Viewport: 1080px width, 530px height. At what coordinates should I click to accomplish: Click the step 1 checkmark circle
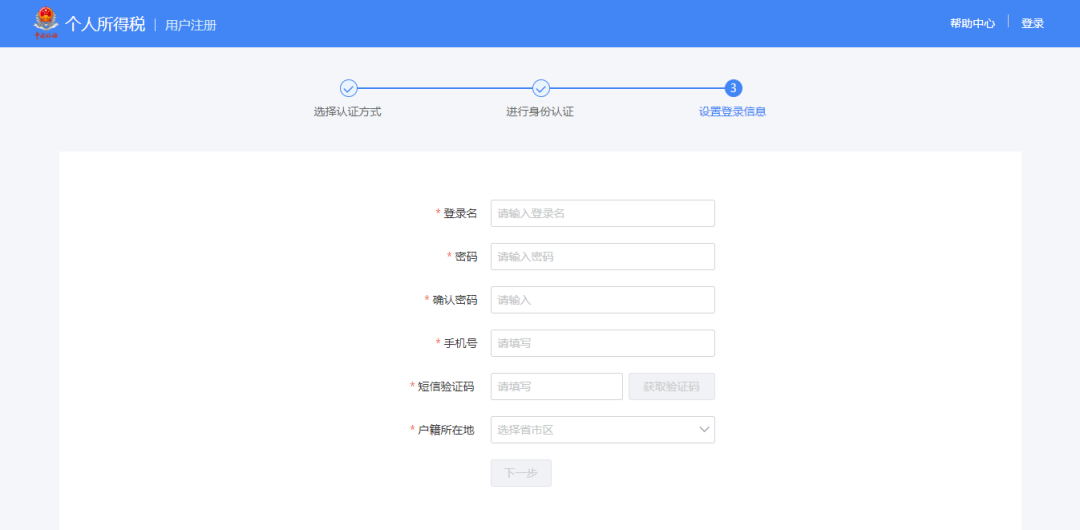point(348,88)
